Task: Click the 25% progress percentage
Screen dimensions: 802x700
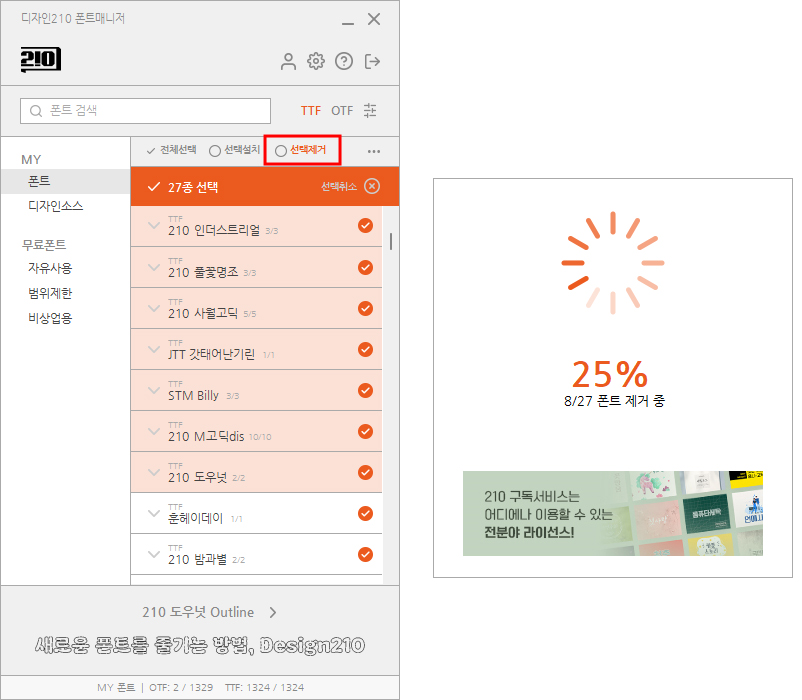Action: pyautogui.click(x=610, y=374)
